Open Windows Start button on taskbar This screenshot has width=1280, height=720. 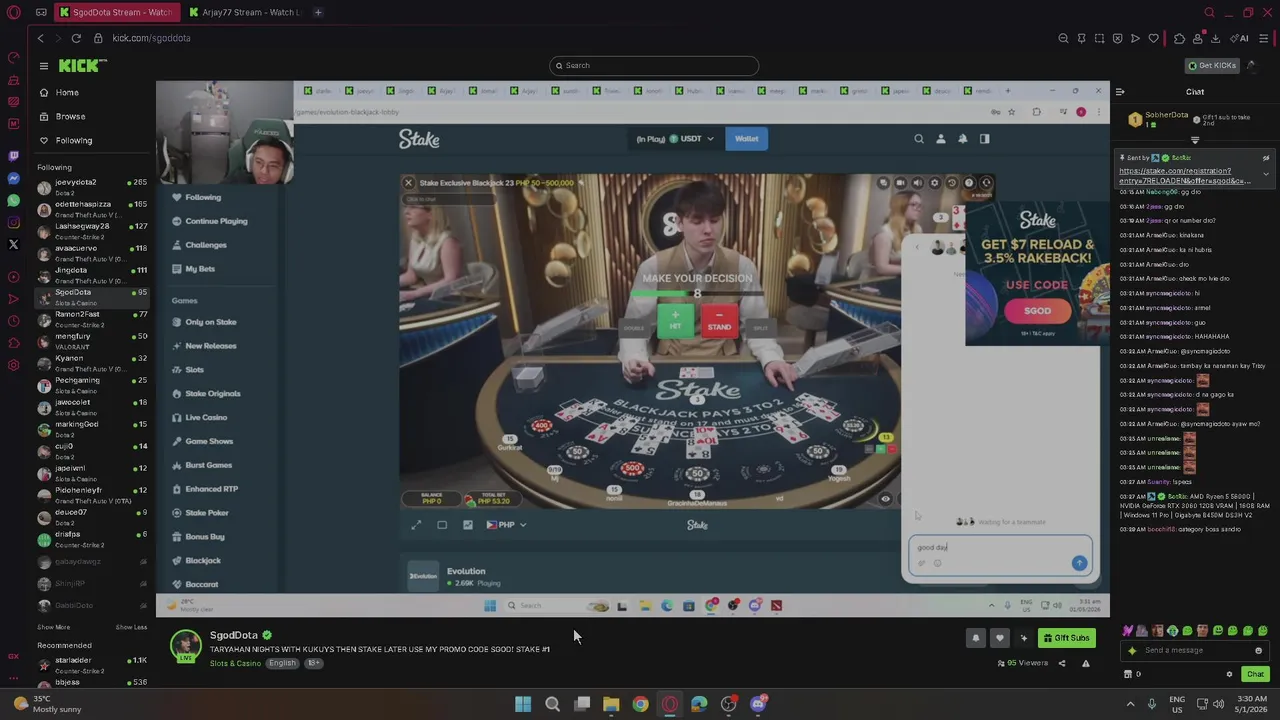[x=523, y=704]
